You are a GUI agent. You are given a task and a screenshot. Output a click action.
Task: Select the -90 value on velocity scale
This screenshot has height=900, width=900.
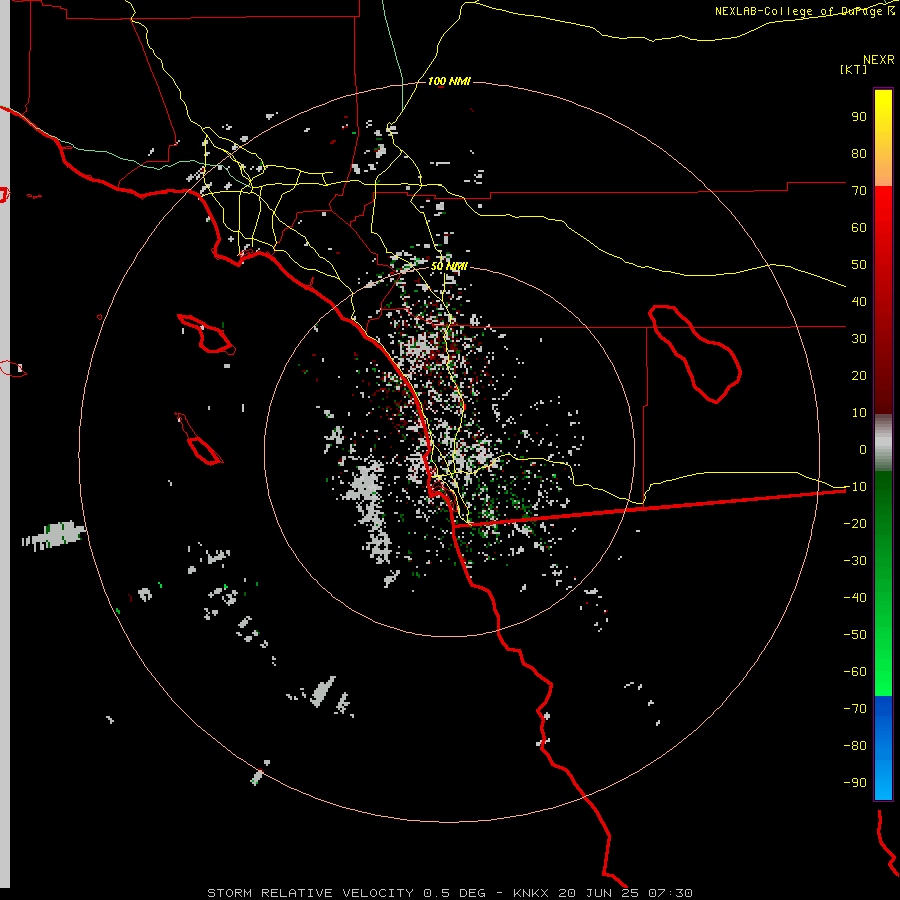pyautogui.click(x=855, y=783)
